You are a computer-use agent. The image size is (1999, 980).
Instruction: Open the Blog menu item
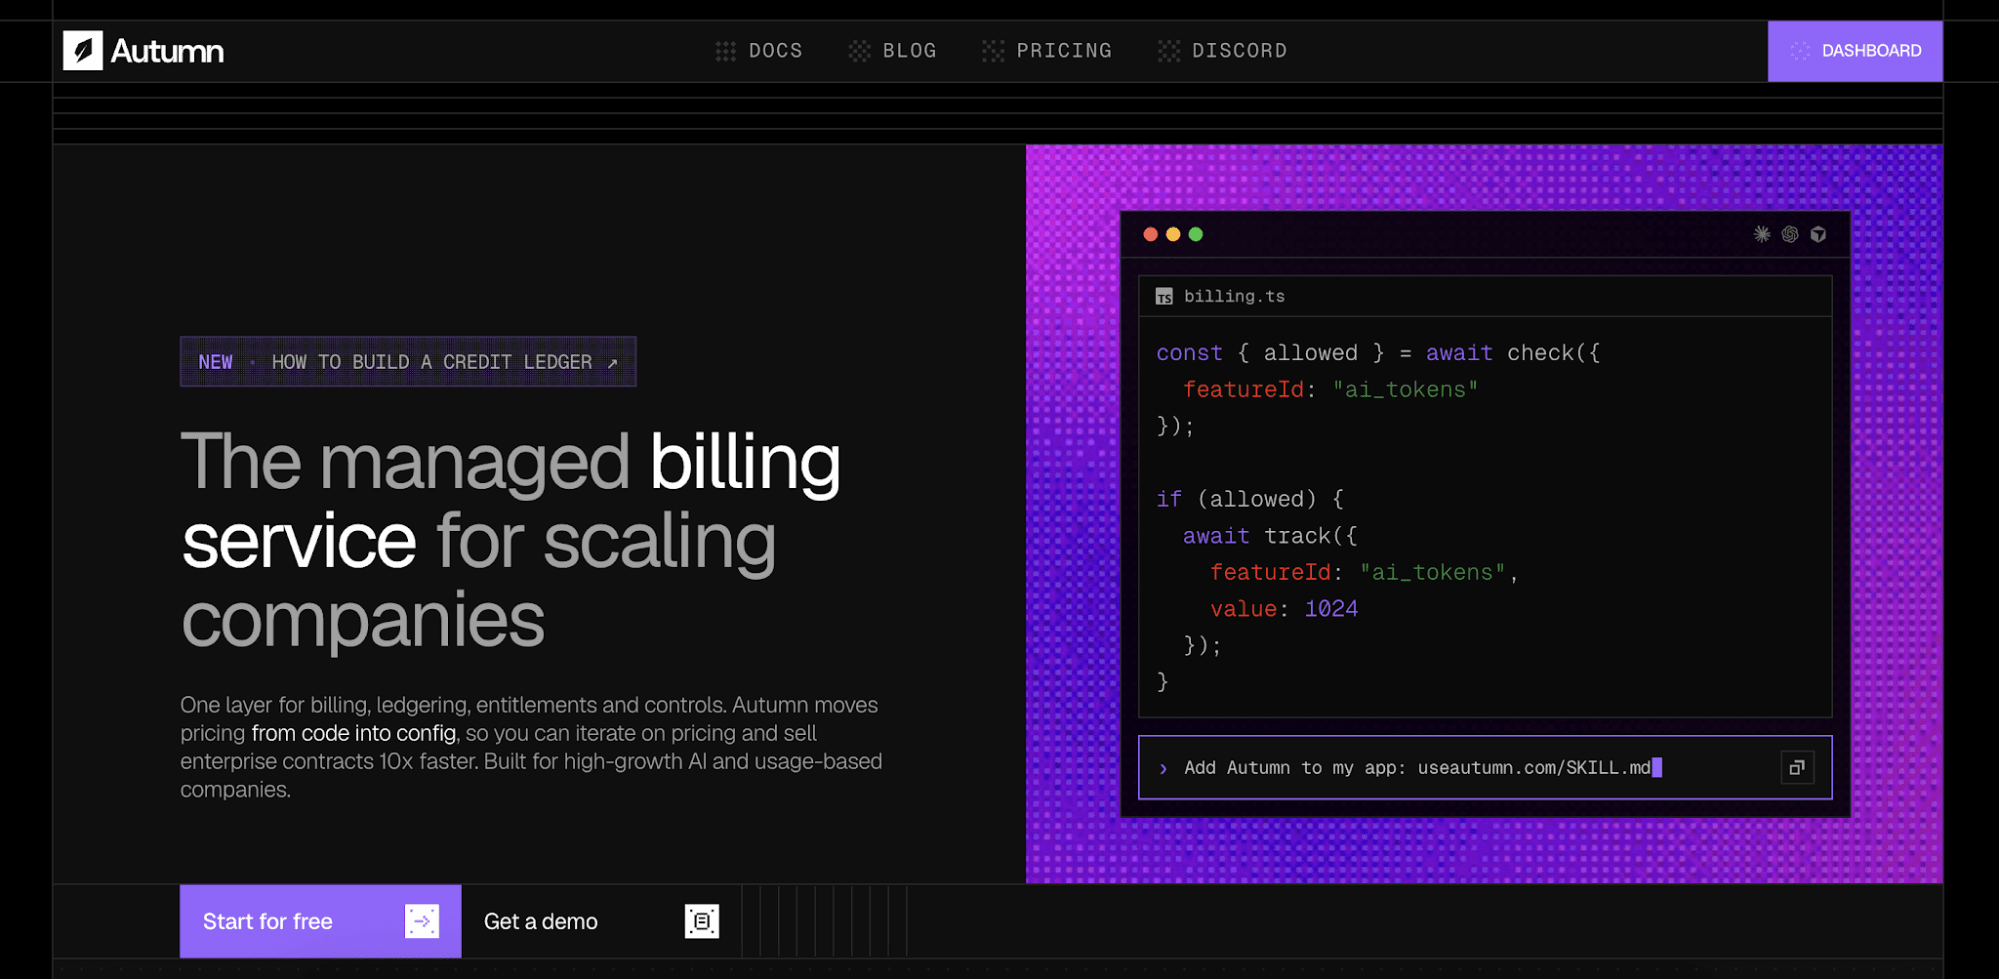[893, 50]
